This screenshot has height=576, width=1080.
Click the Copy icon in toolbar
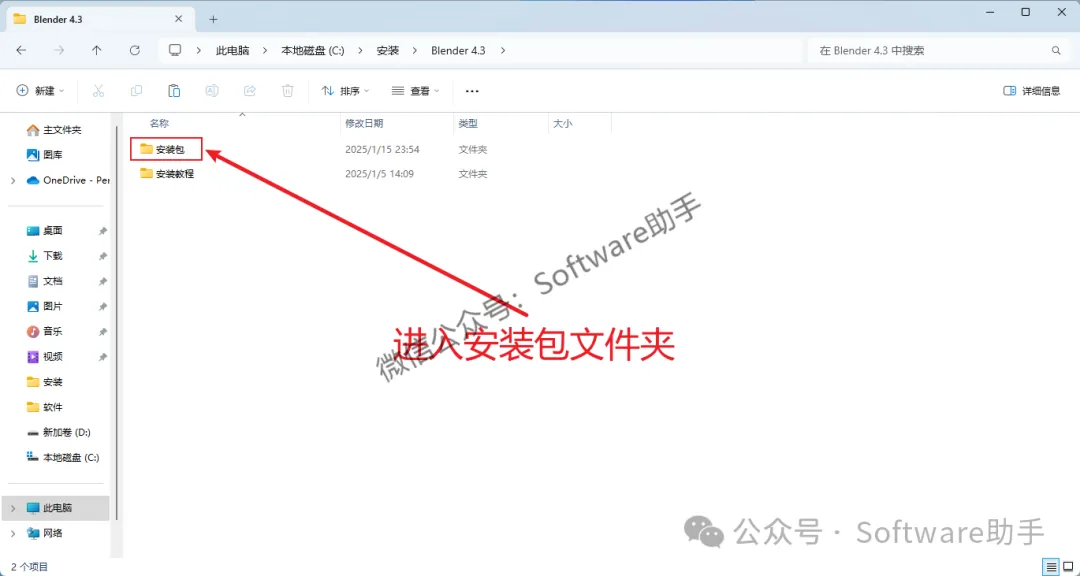tap(136, 91)
